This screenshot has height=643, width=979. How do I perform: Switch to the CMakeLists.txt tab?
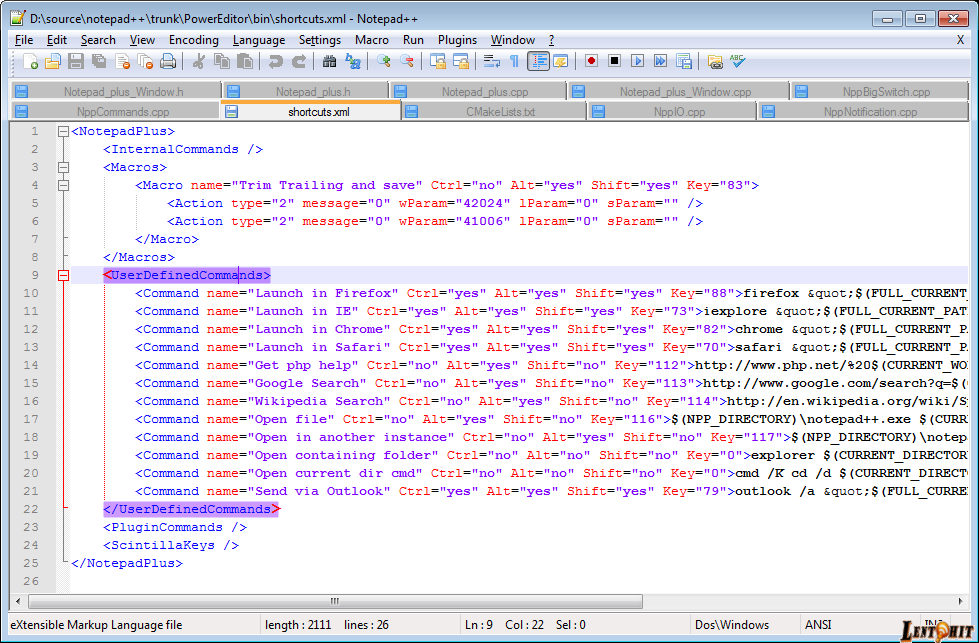tap(494, 112)
